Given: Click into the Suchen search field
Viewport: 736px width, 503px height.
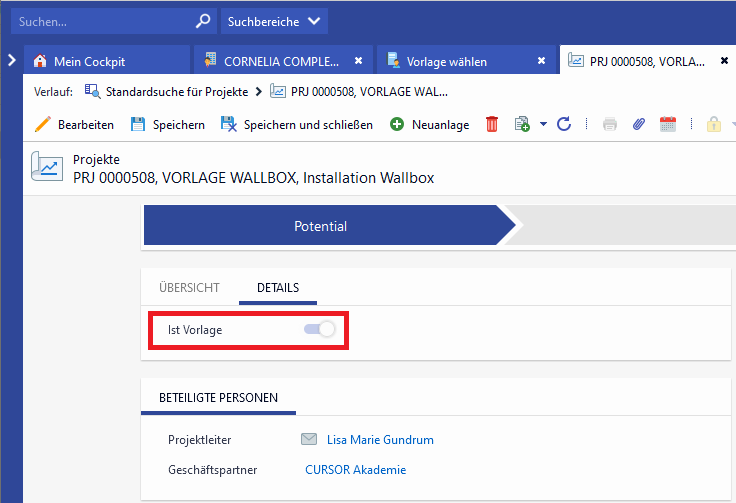Looking at the screenshot, I should click(100, 20).
